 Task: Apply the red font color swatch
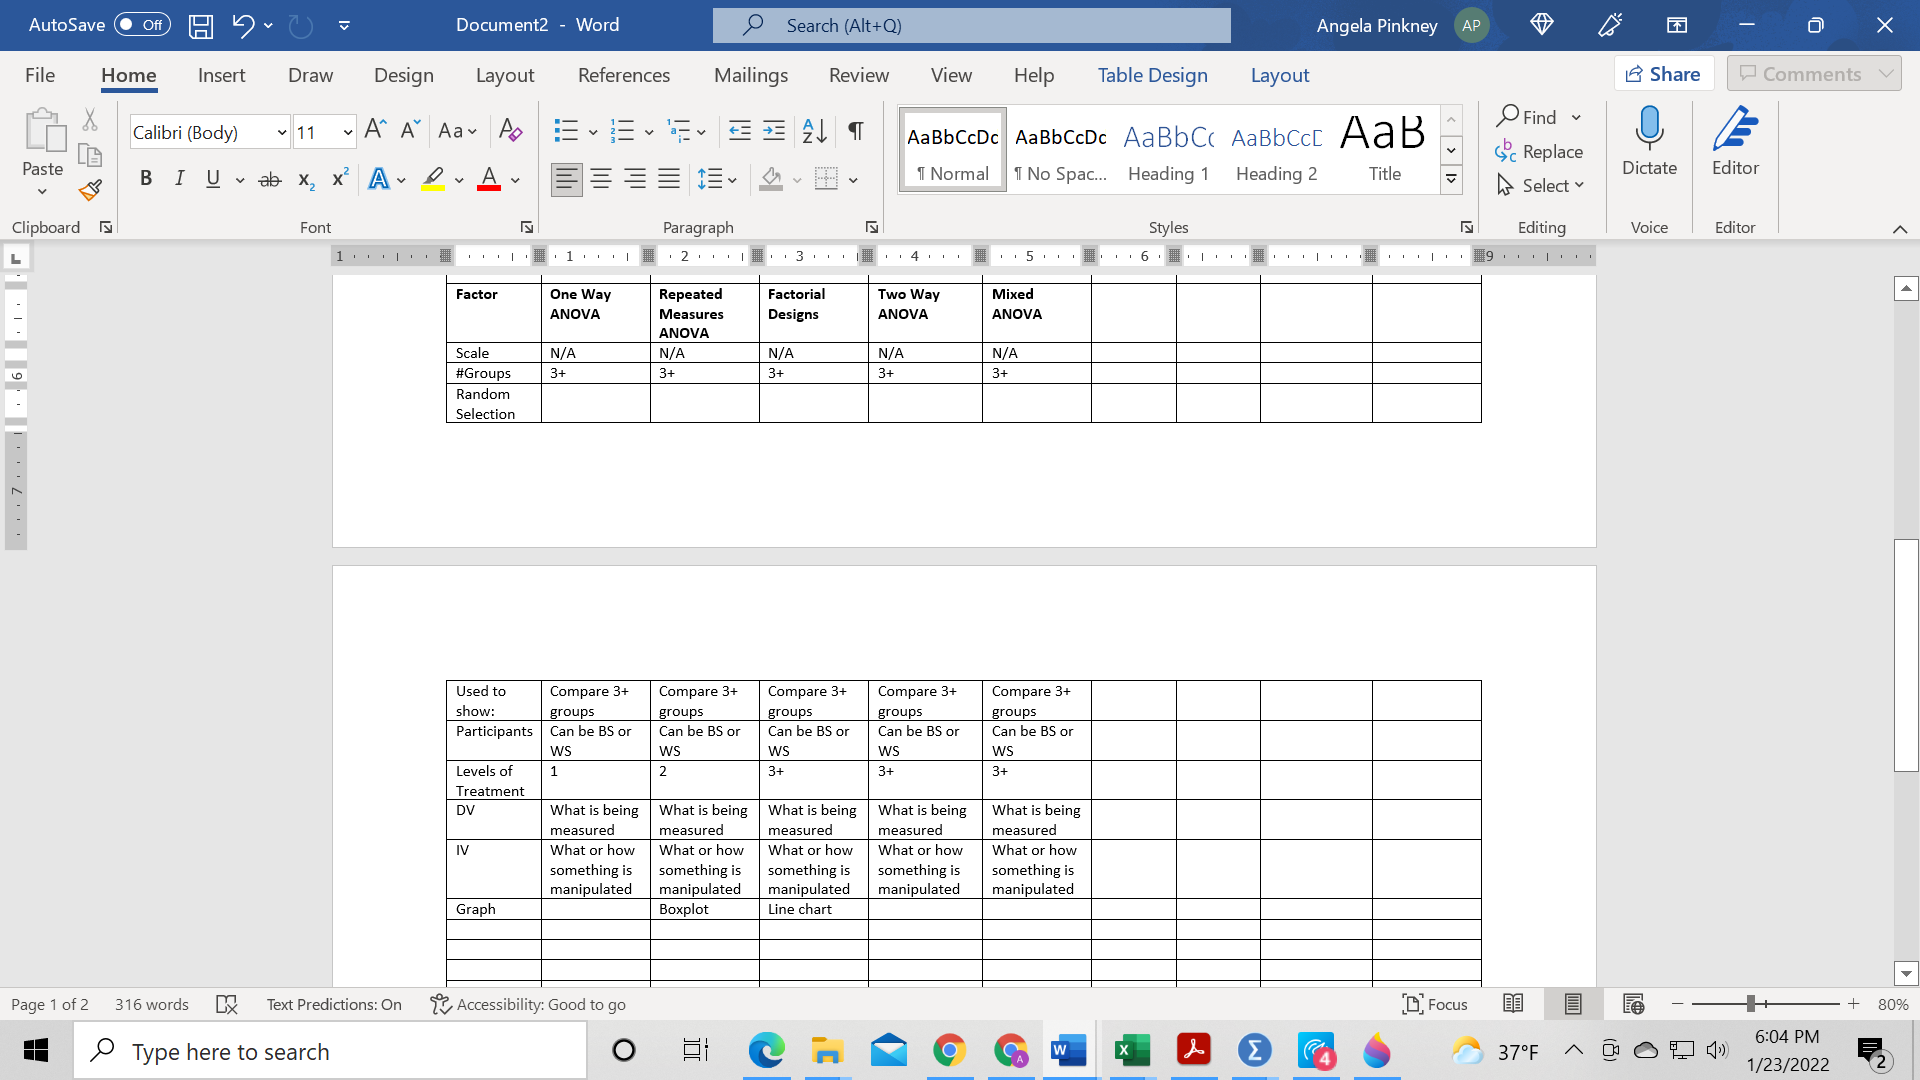tap(489, 180)
